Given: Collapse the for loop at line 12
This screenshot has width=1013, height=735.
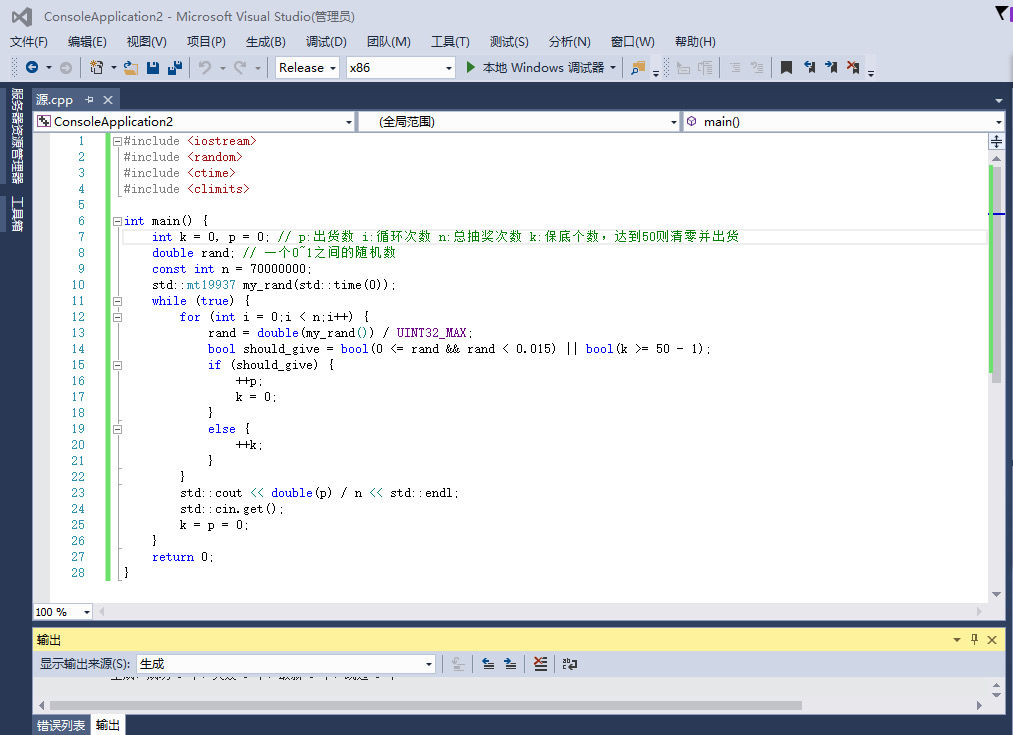Looking at the screenshot, I should click(118, 317).
